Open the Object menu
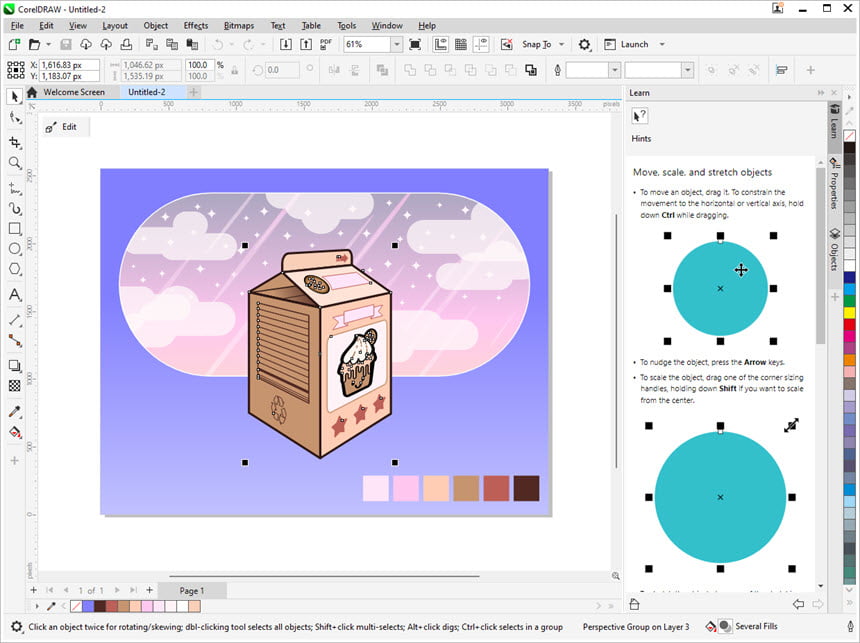860x643 pixels. coord(156,25)
